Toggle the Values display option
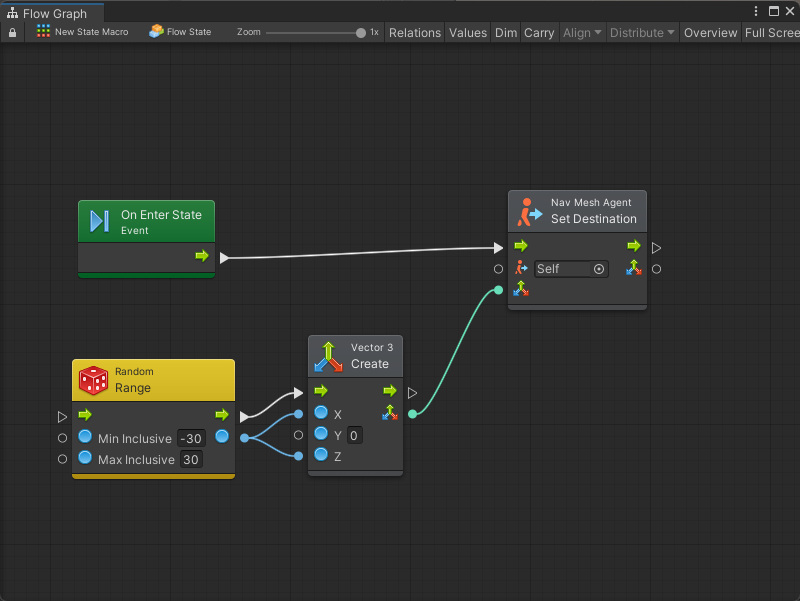 pyautogui.click(x=467, y=33)
